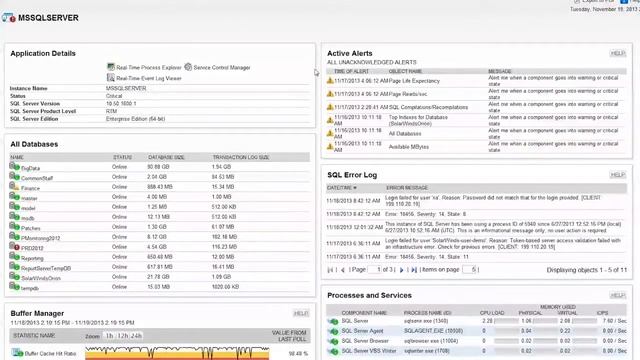
Task: Click the model database icon
Action: tap(14, 207)
